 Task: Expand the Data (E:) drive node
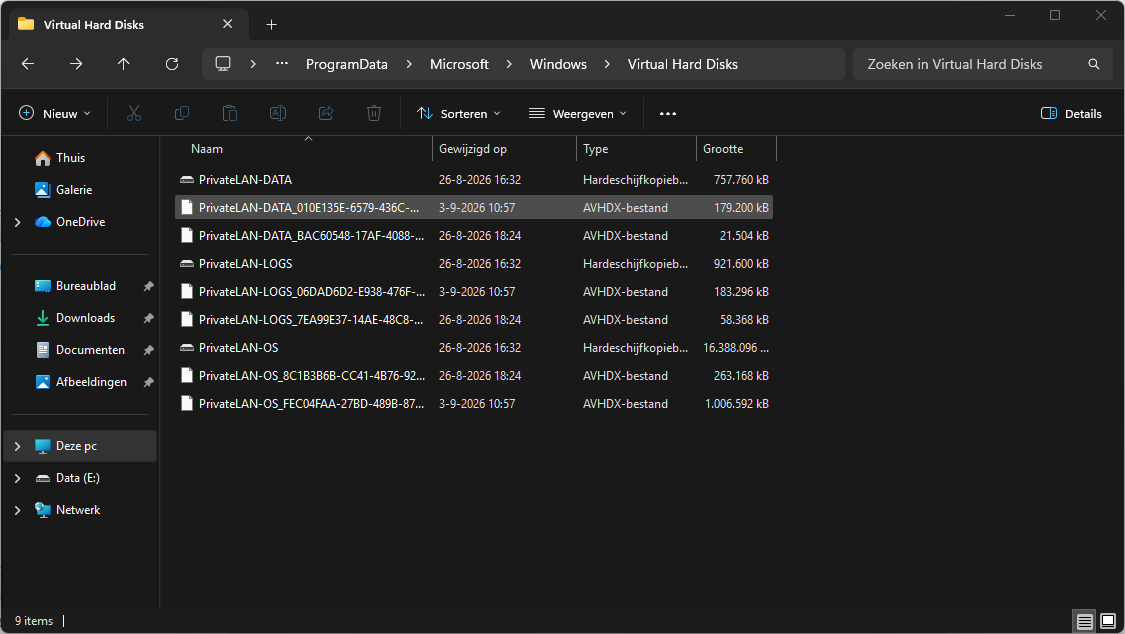[17, 478]
